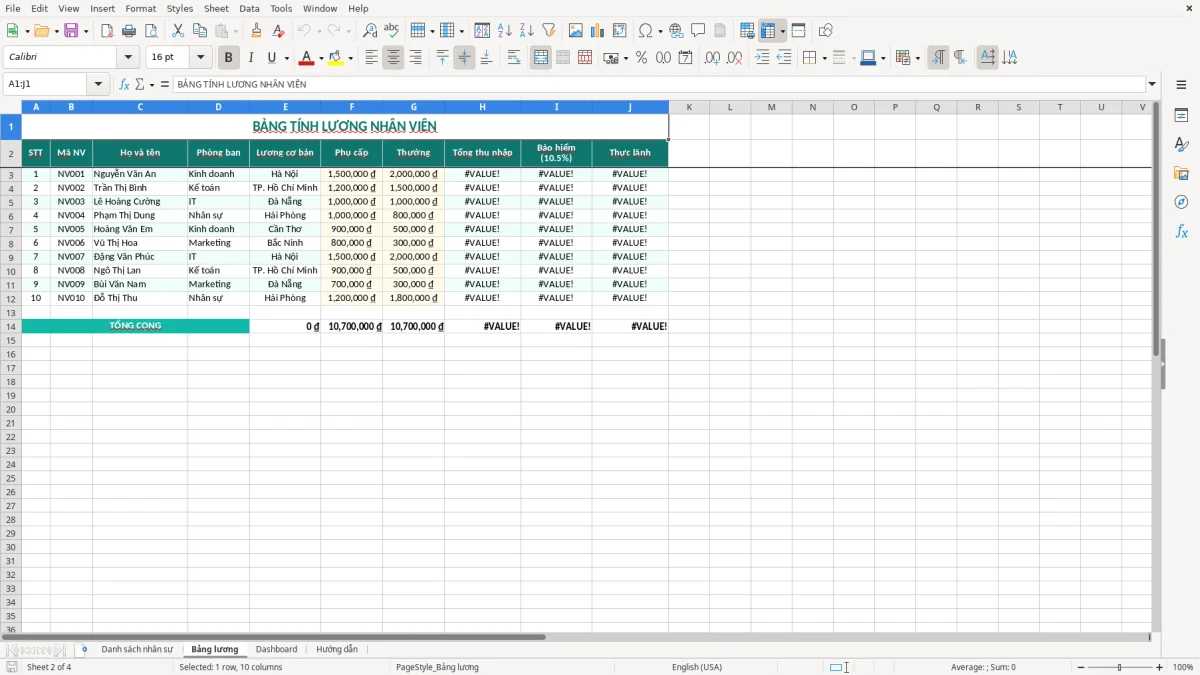Switch to the Hướng dẫn sheet tab

(337, 649)
